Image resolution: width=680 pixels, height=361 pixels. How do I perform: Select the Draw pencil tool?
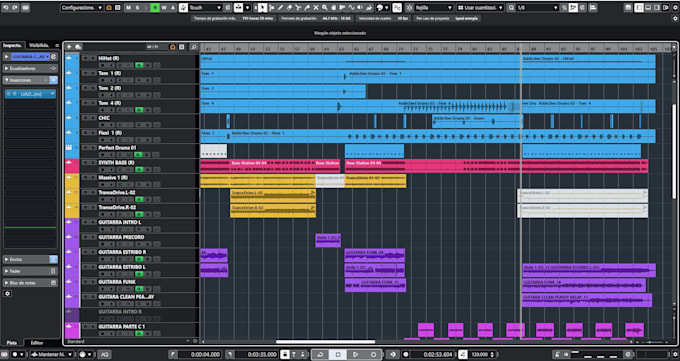[x=281, y=7]
